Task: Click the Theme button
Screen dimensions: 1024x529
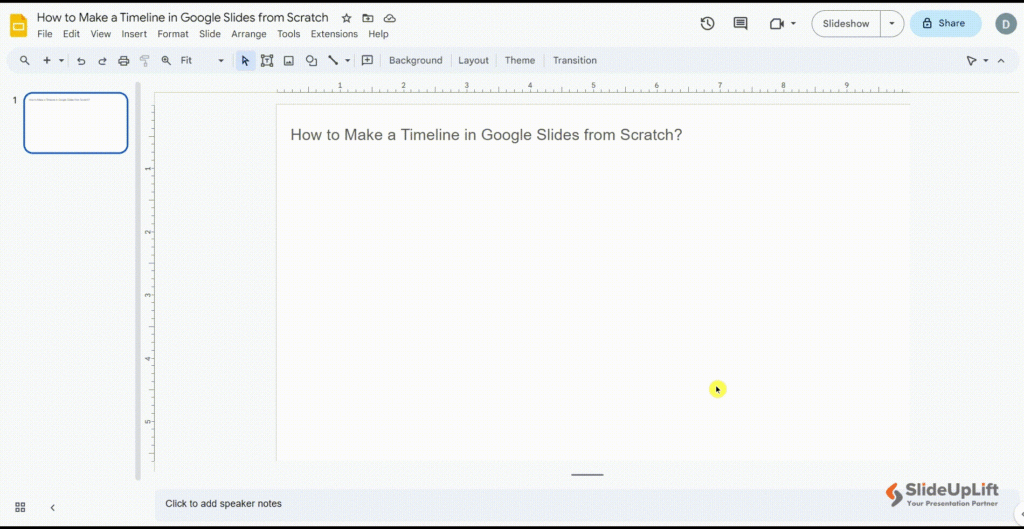Action: (x=520, y=60)
